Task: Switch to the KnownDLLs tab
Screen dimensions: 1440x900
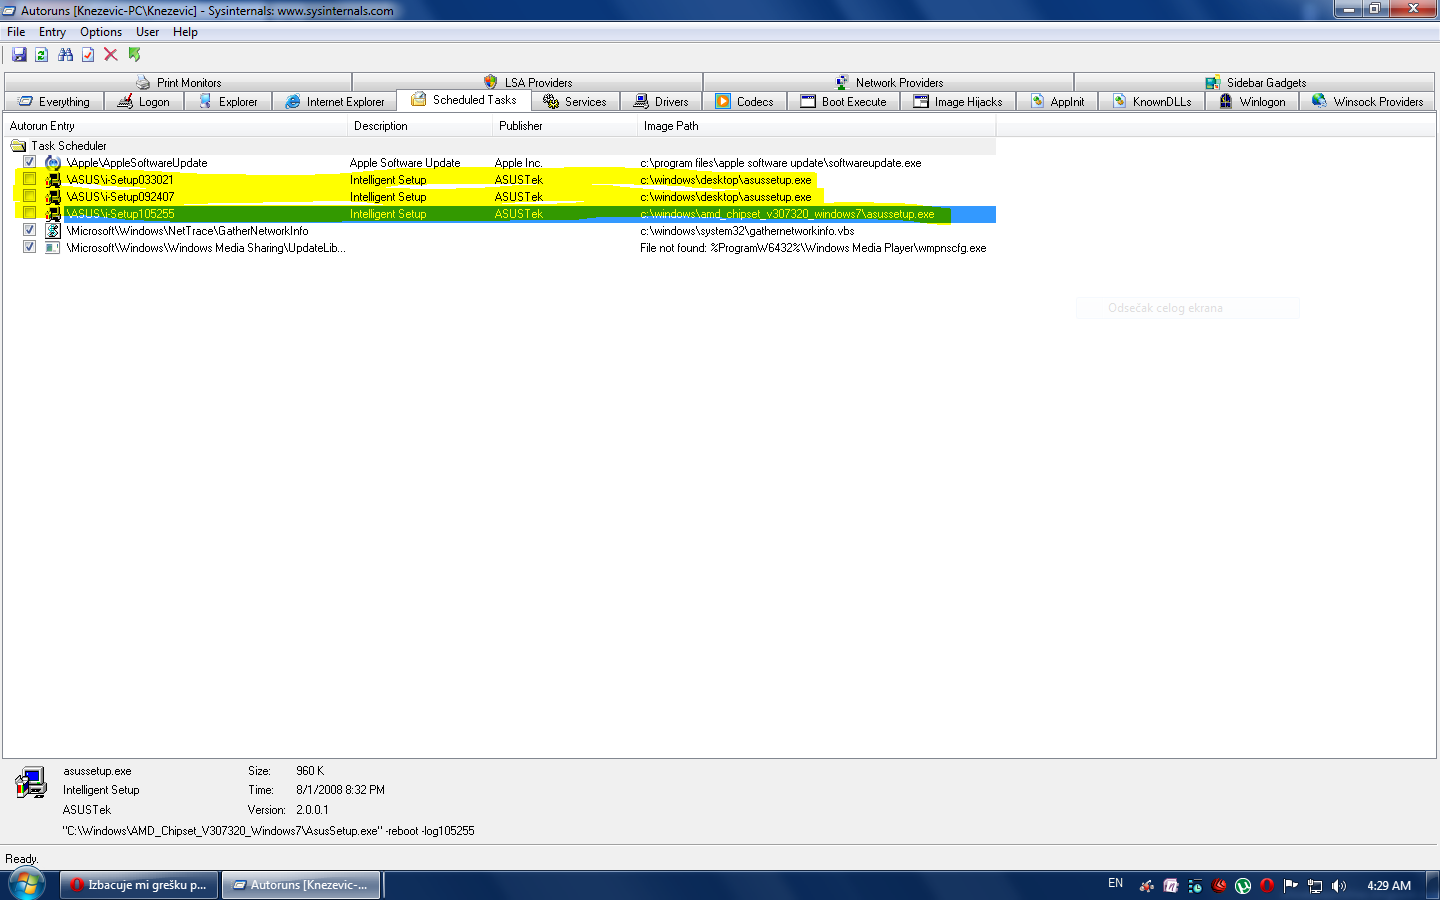Action: pos(1151,101)
